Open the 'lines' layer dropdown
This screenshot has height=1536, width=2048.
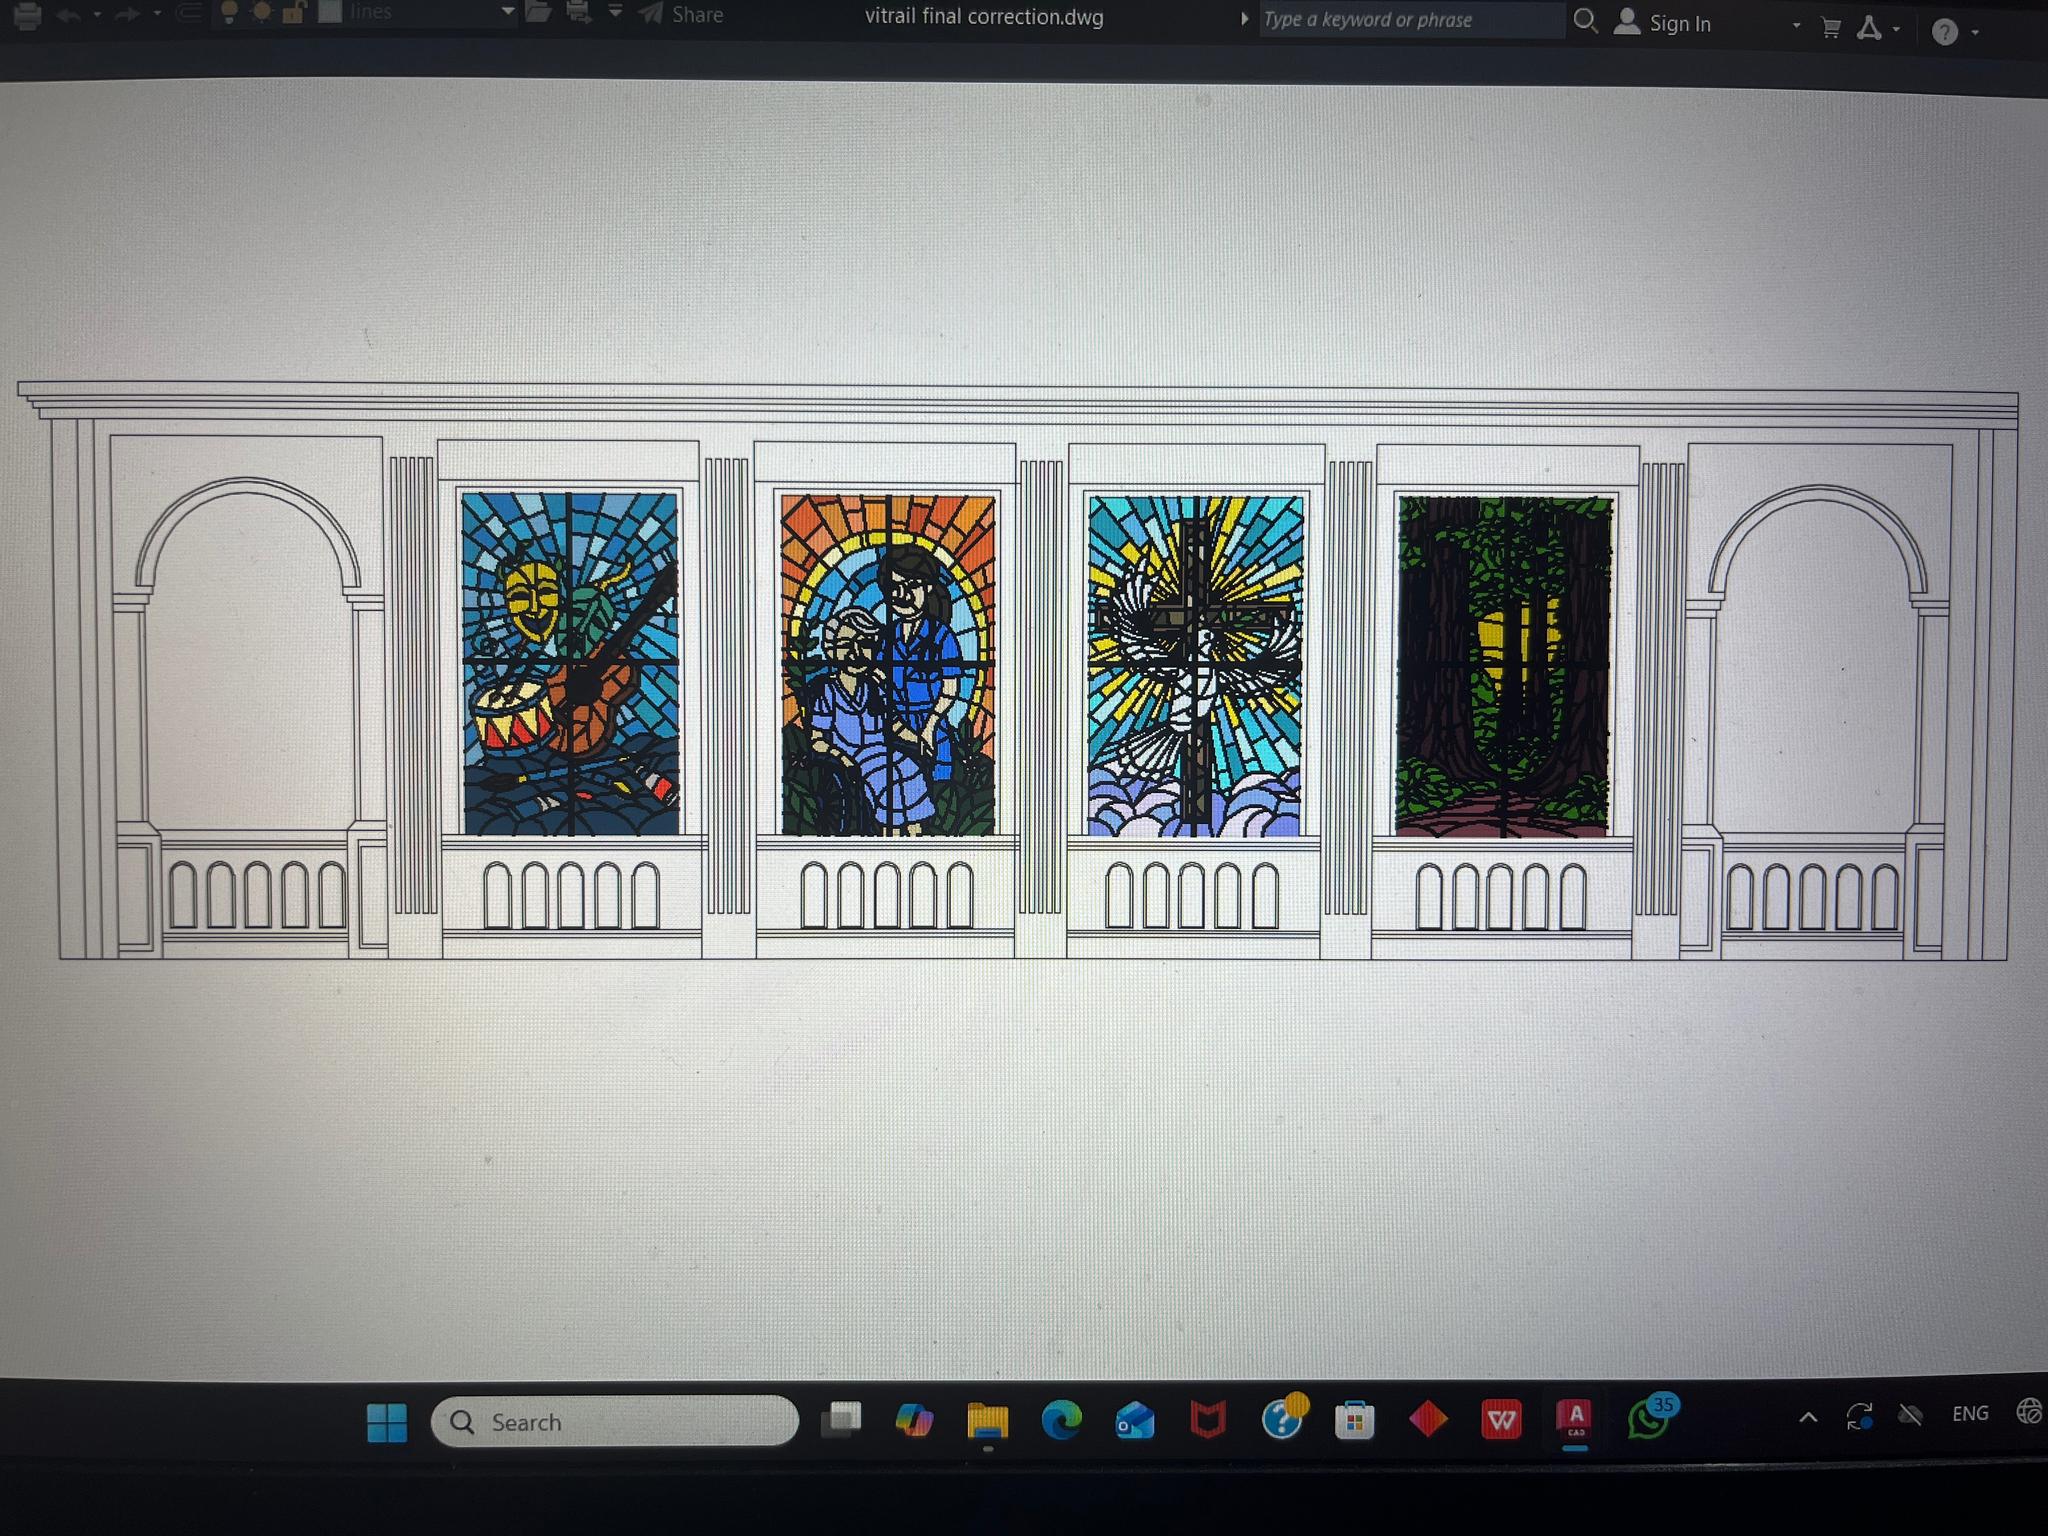click(x=508, y=12)
